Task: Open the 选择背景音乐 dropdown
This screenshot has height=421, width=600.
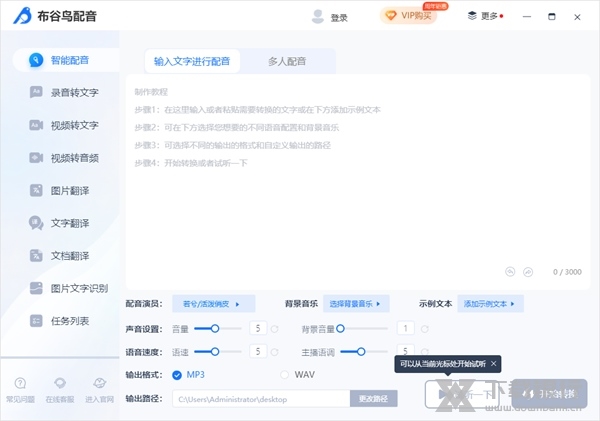Action: tap(356, 304)
